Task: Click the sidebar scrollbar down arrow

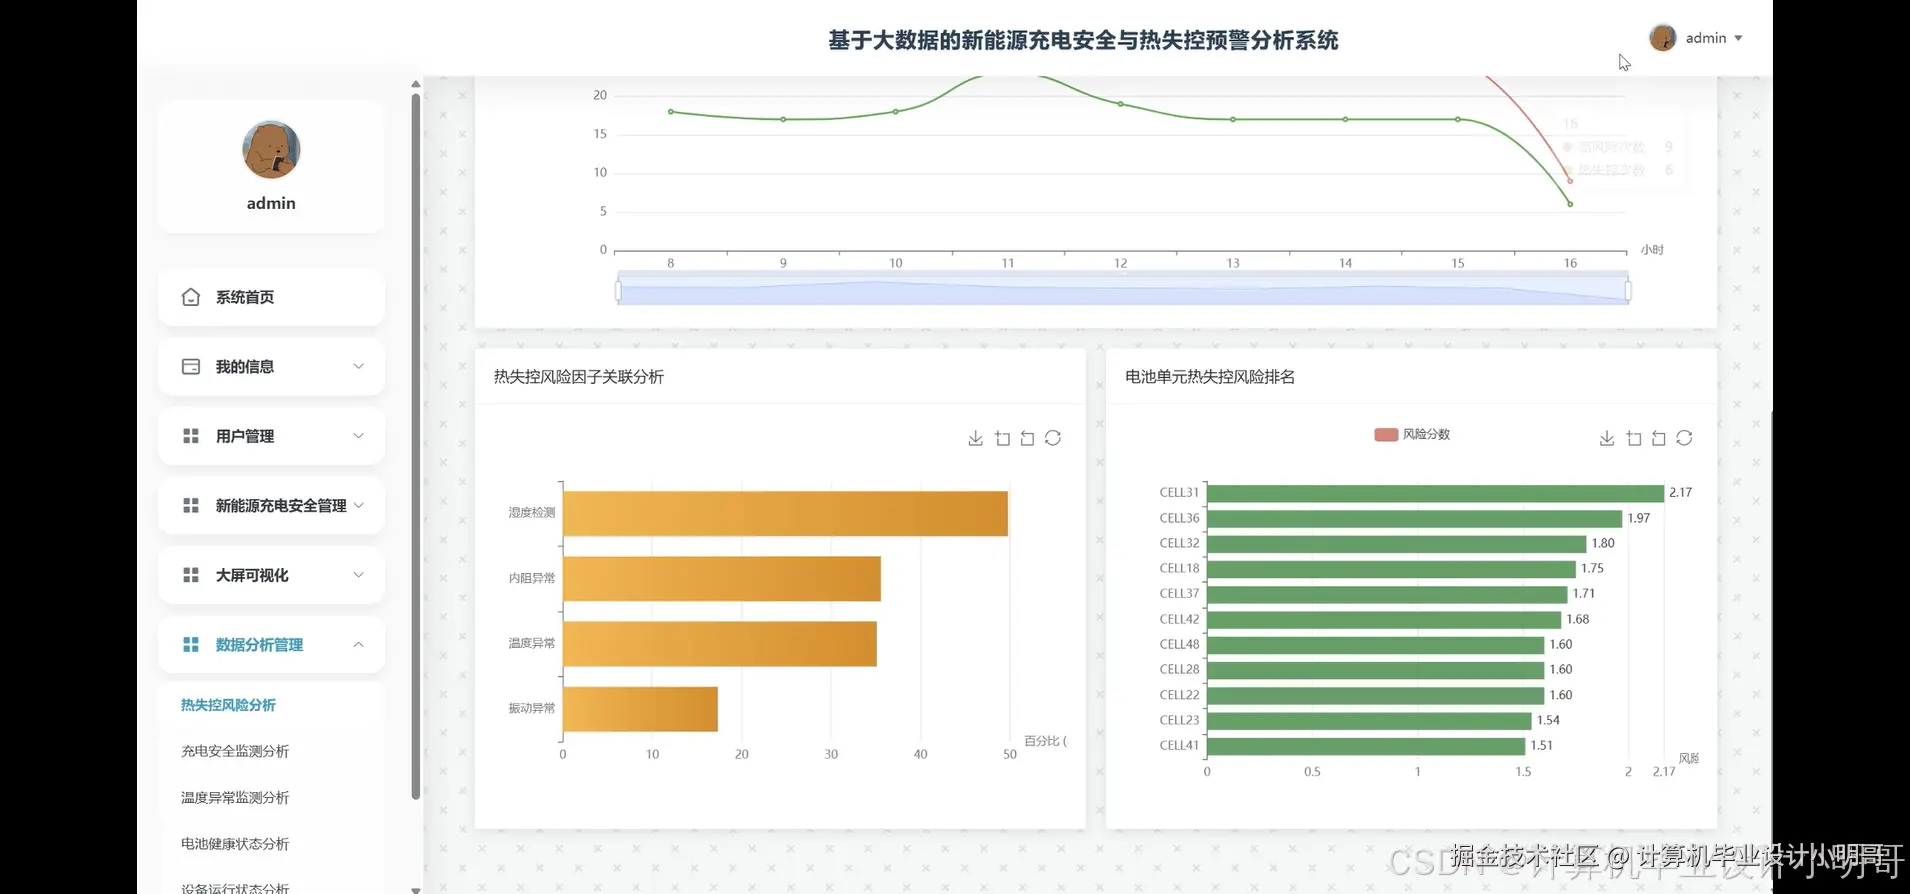Action: tap(416, 888)
